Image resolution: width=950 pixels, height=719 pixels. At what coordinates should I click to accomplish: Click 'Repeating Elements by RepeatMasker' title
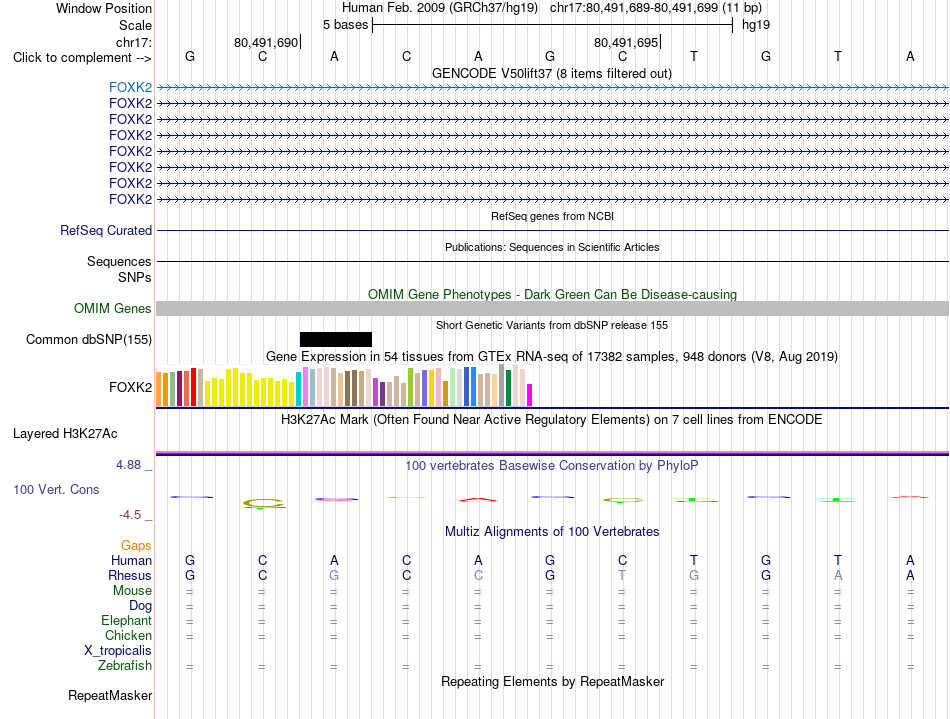(x=553, y=681)
